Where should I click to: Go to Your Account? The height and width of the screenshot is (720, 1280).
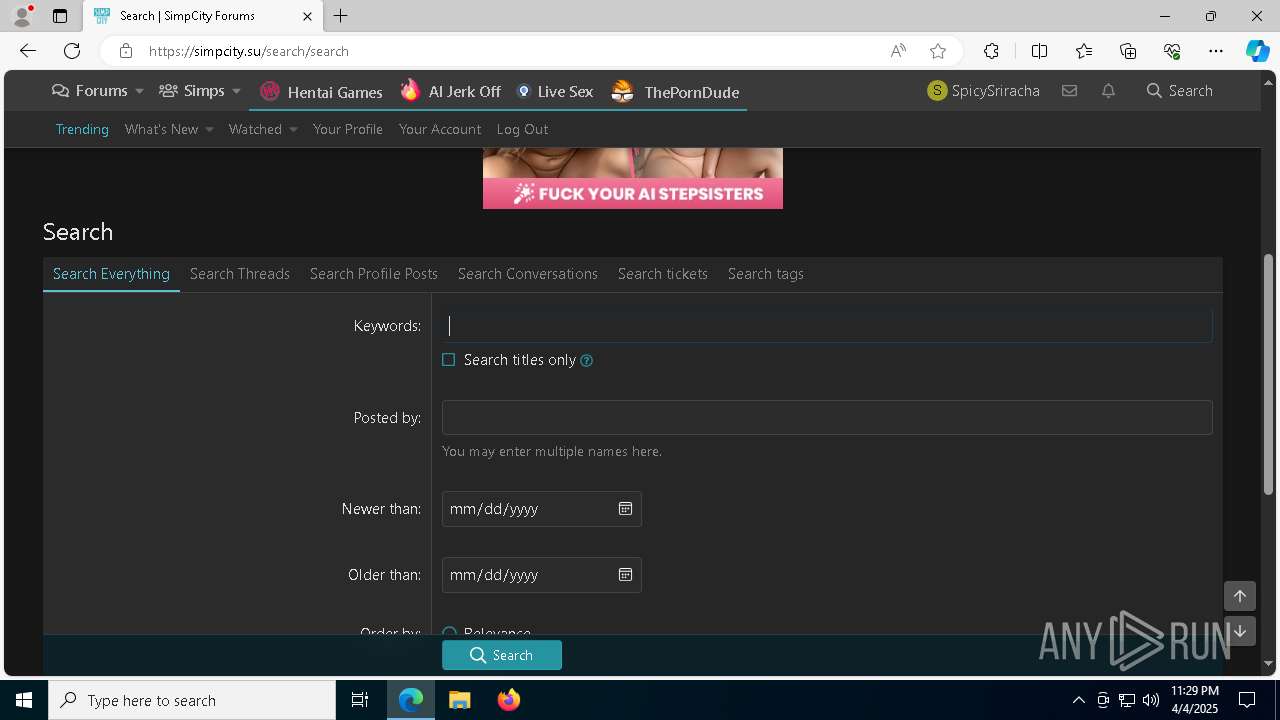[x=440, y=129]
